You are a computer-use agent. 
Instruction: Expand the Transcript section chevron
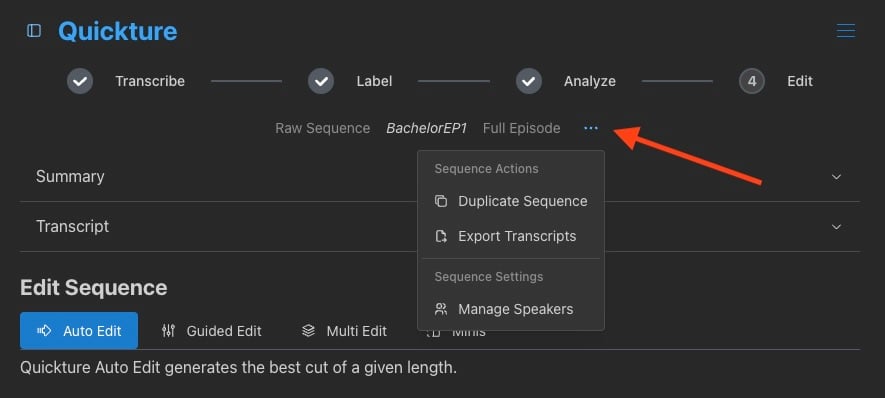point(836,226)
